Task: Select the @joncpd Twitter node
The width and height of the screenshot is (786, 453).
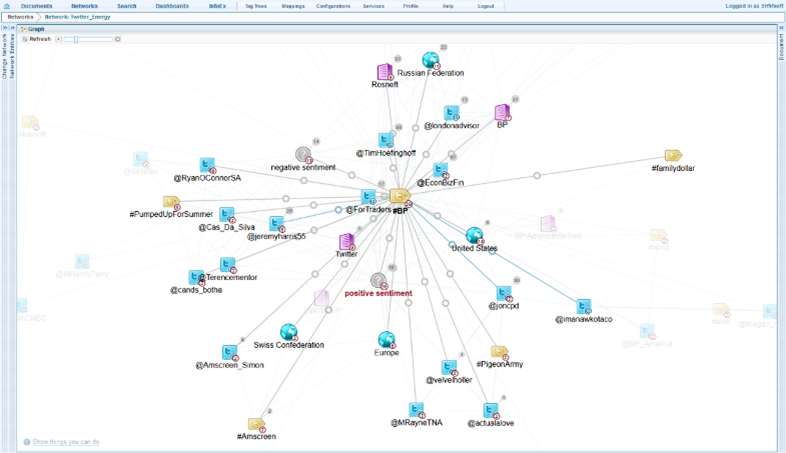Action: [504, 293]
